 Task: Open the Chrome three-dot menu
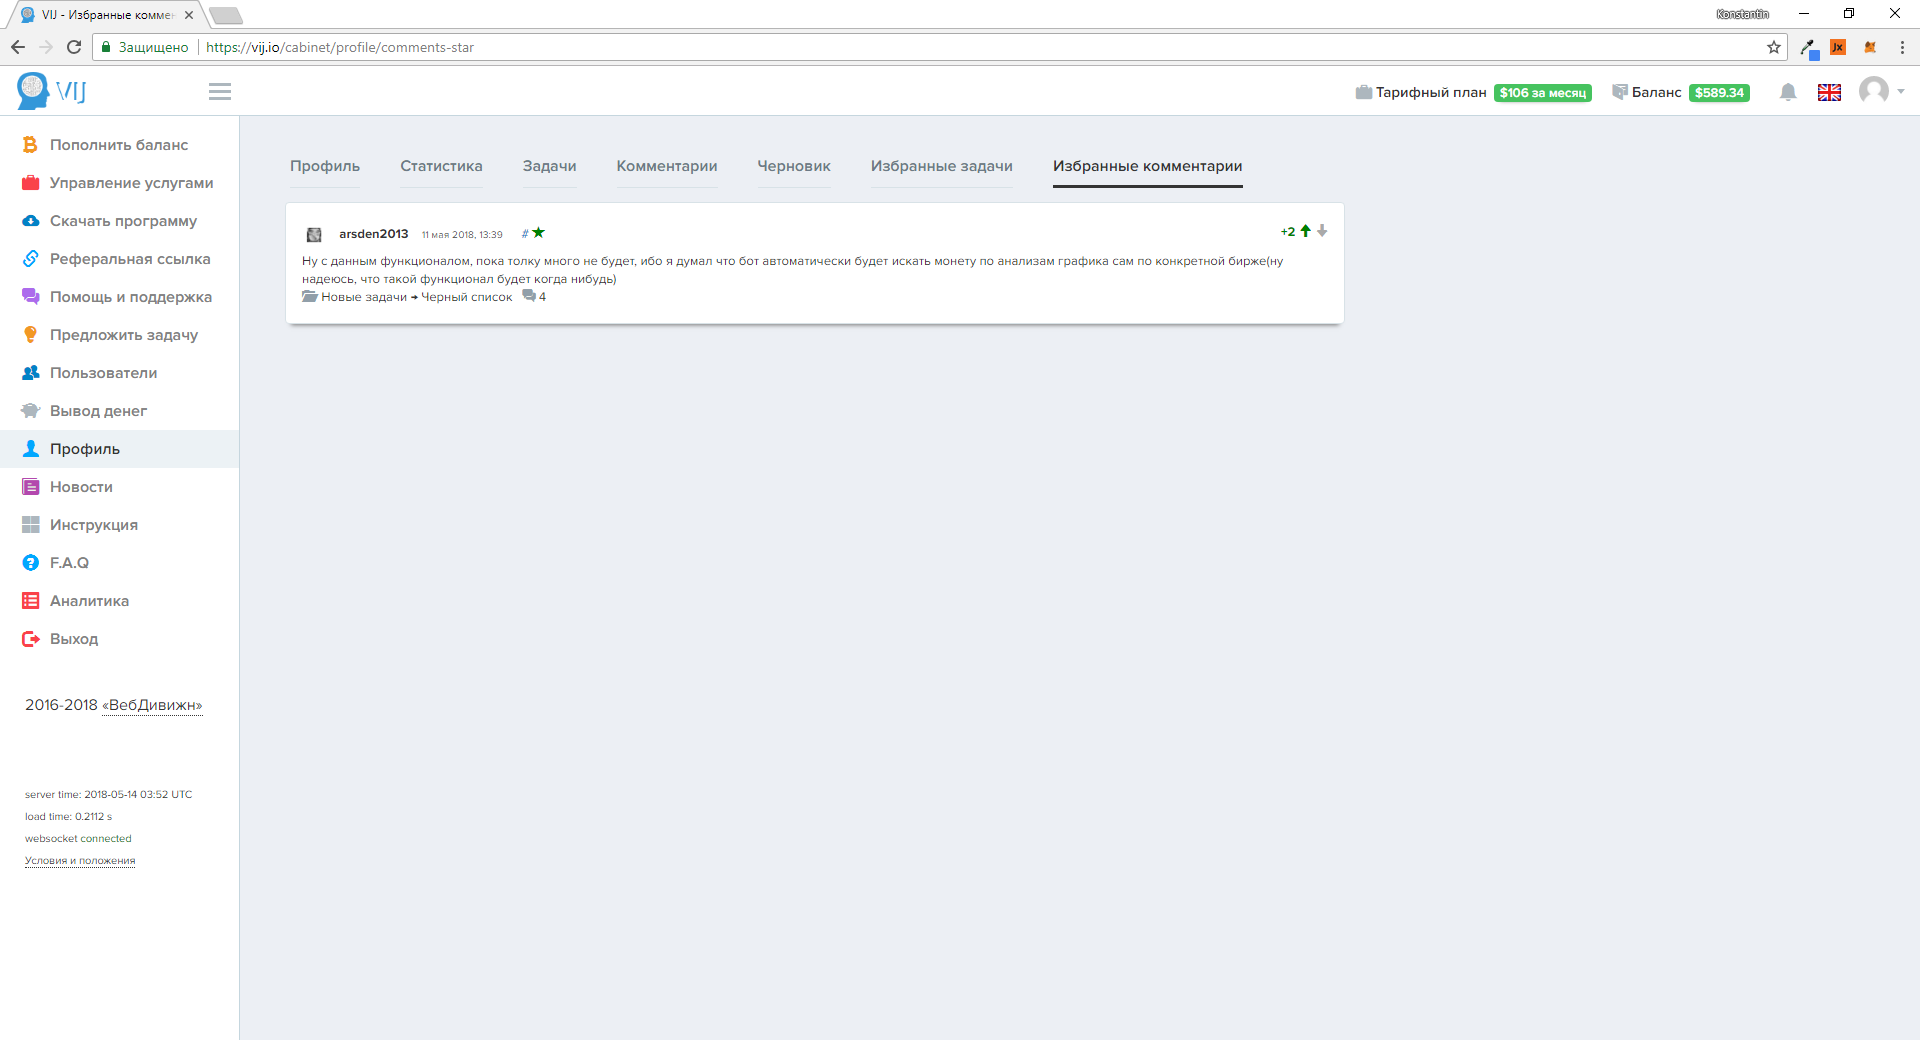[1902, 47]
